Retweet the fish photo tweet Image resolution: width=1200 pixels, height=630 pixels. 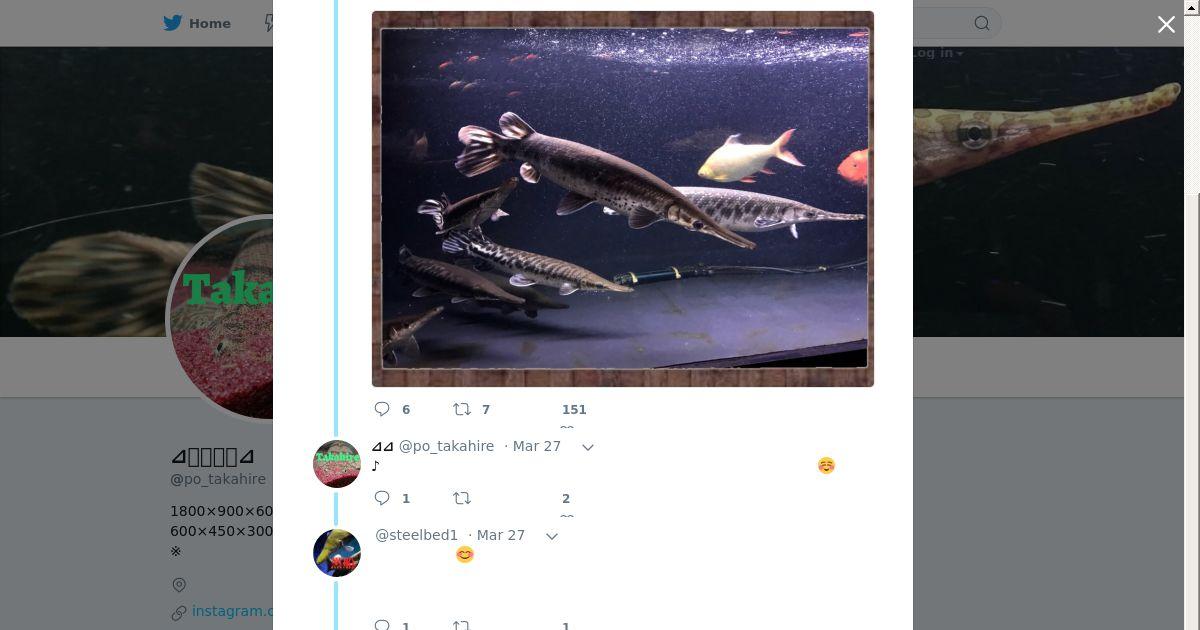[x=462, y=409]
